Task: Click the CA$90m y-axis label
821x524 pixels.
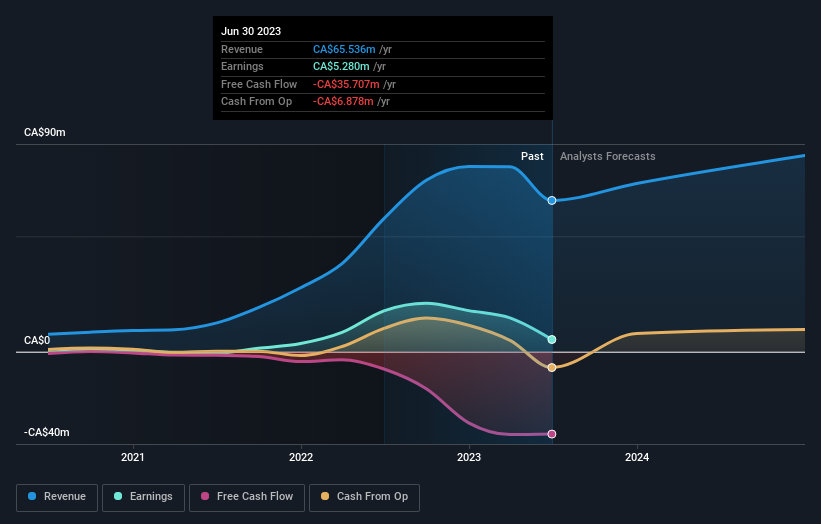Action: point(45,132)
